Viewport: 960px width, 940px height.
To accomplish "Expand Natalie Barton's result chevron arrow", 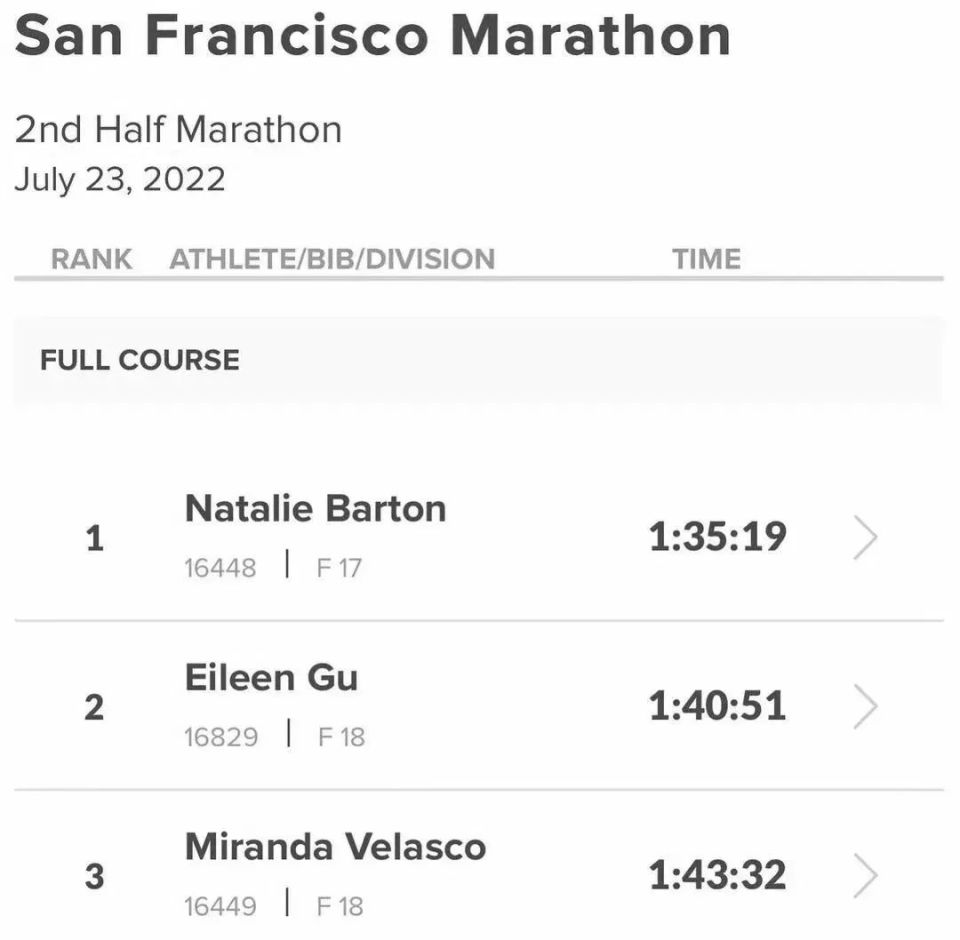I will click(866, 539).
